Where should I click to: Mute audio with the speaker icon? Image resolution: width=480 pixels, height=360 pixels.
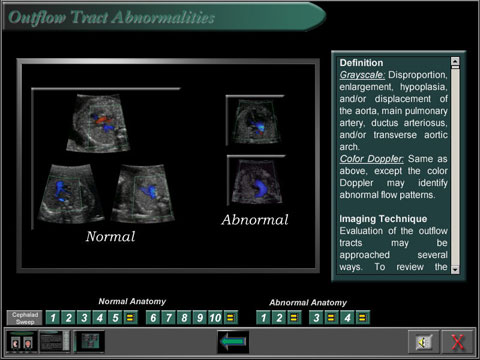tap(424, 342)
